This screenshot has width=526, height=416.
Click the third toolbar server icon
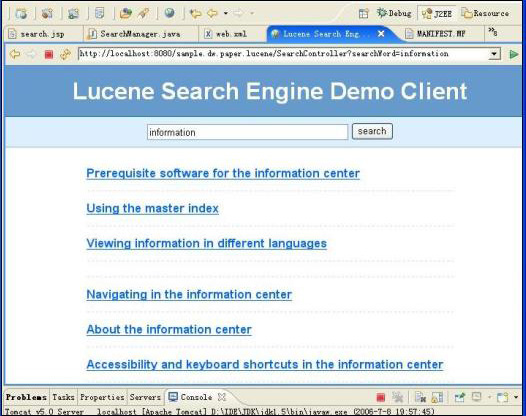click(73, 13)
